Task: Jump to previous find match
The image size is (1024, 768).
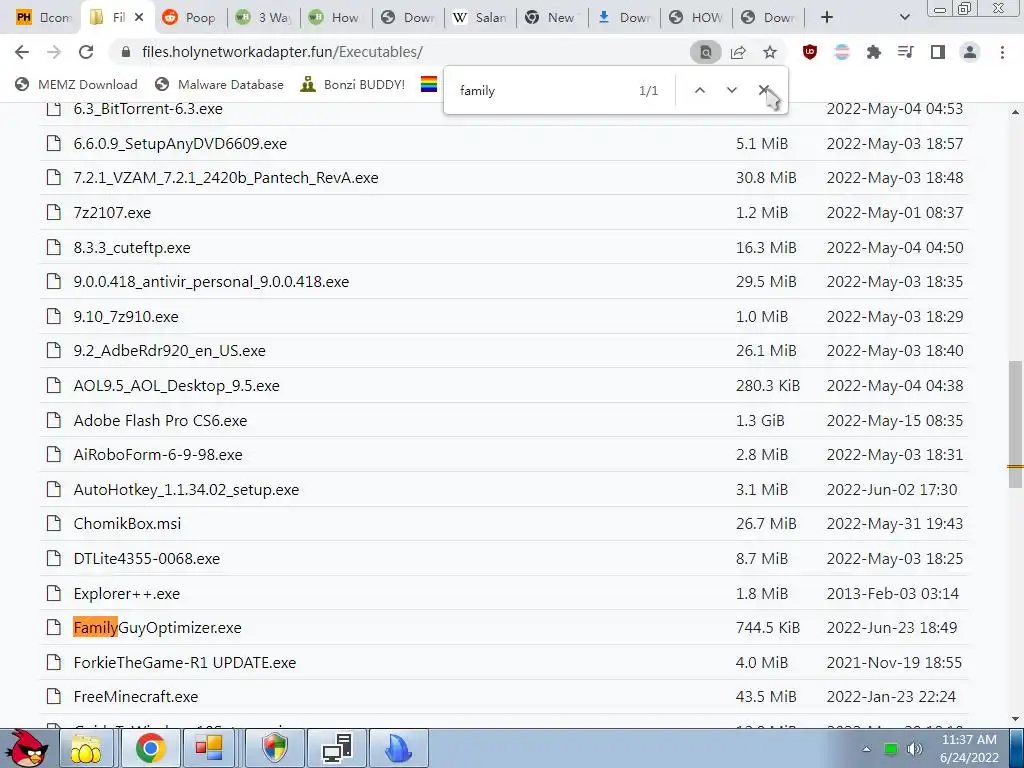Action: pos(699,90)
